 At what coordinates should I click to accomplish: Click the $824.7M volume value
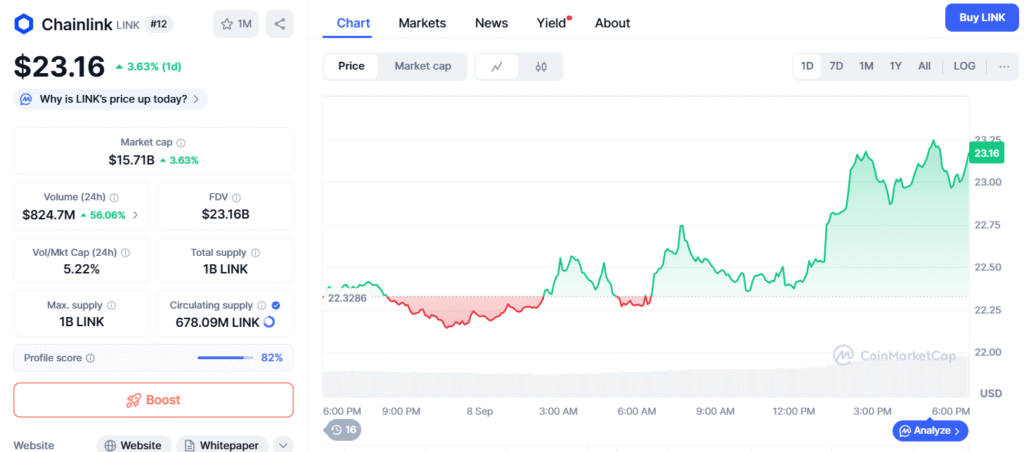coord(48,214)
